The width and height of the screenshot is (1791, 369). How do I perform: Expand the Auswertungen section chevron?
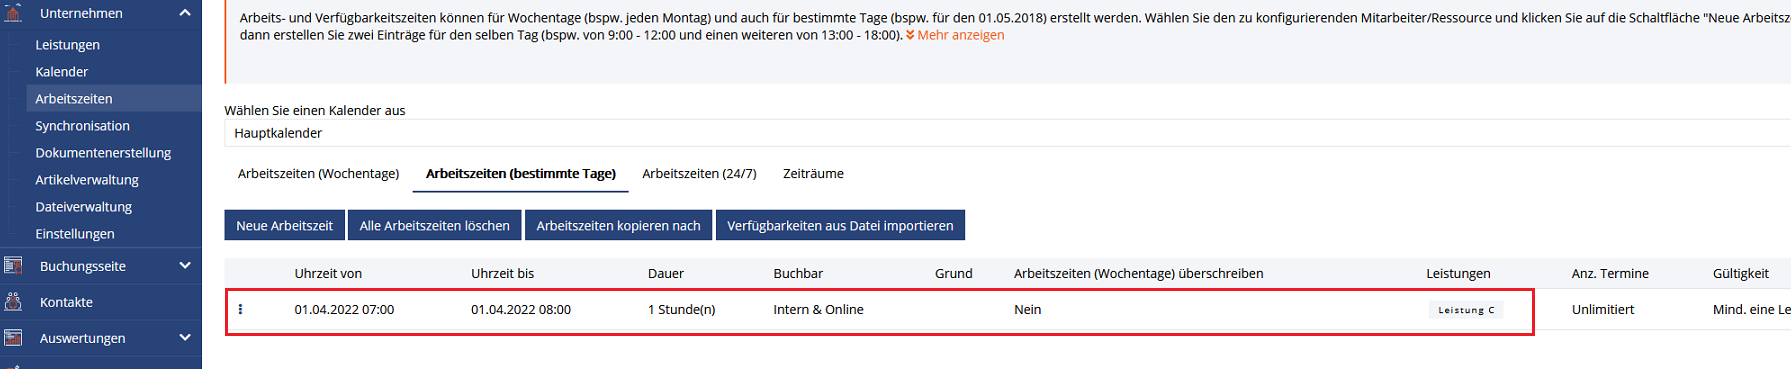tap(185, 337)
